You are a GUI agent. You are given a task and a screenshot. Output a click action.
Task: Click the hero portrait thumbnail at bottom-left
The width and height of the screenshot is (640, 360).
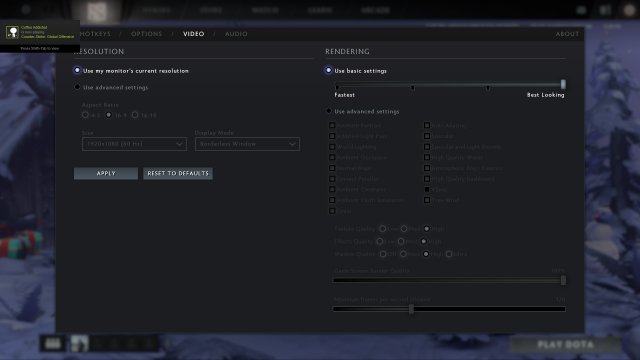point(80,344)
